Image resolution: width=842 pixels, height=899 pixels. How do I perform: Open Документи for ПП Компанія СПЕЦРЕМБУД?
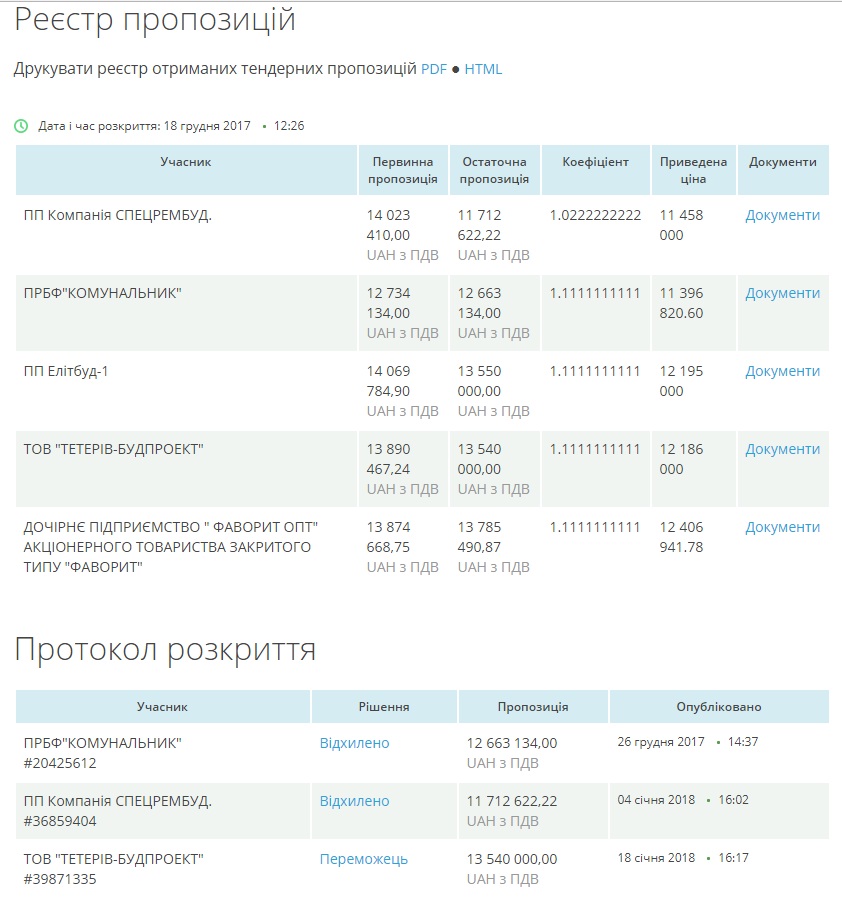tap(782, 215)
